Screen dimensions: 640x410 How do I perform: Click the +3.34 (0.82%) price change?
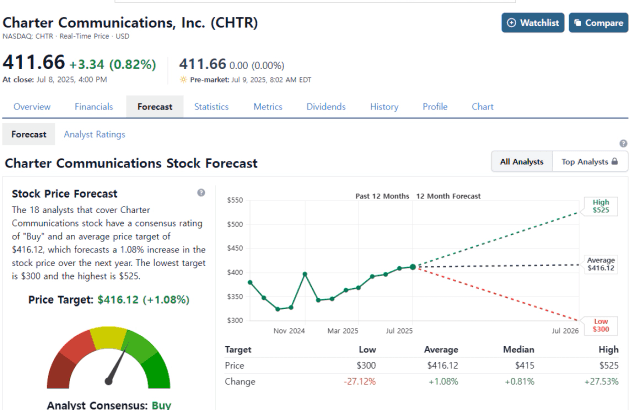pos(113,64)
